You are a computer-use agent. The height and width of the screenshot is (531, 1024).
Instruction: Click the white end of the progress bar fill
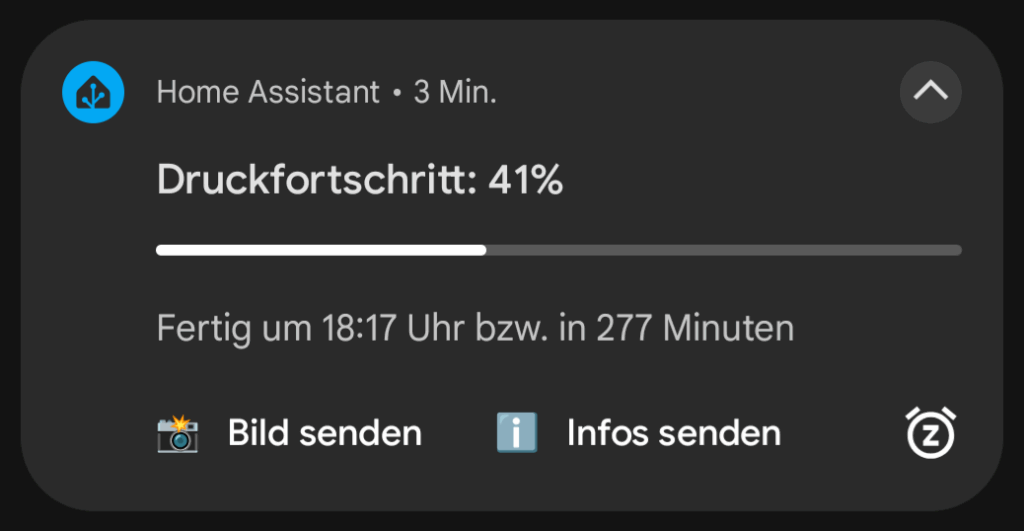(x=482, y=250)
